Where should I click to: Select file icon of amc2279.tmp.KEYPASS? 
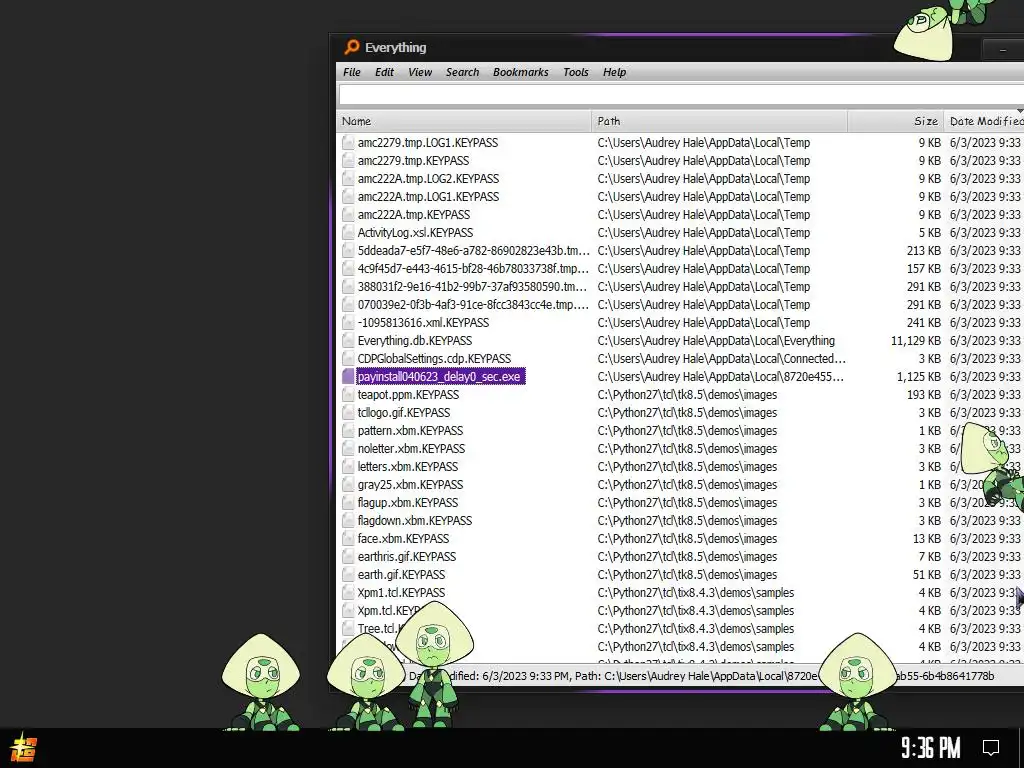(x=348, y=161)
